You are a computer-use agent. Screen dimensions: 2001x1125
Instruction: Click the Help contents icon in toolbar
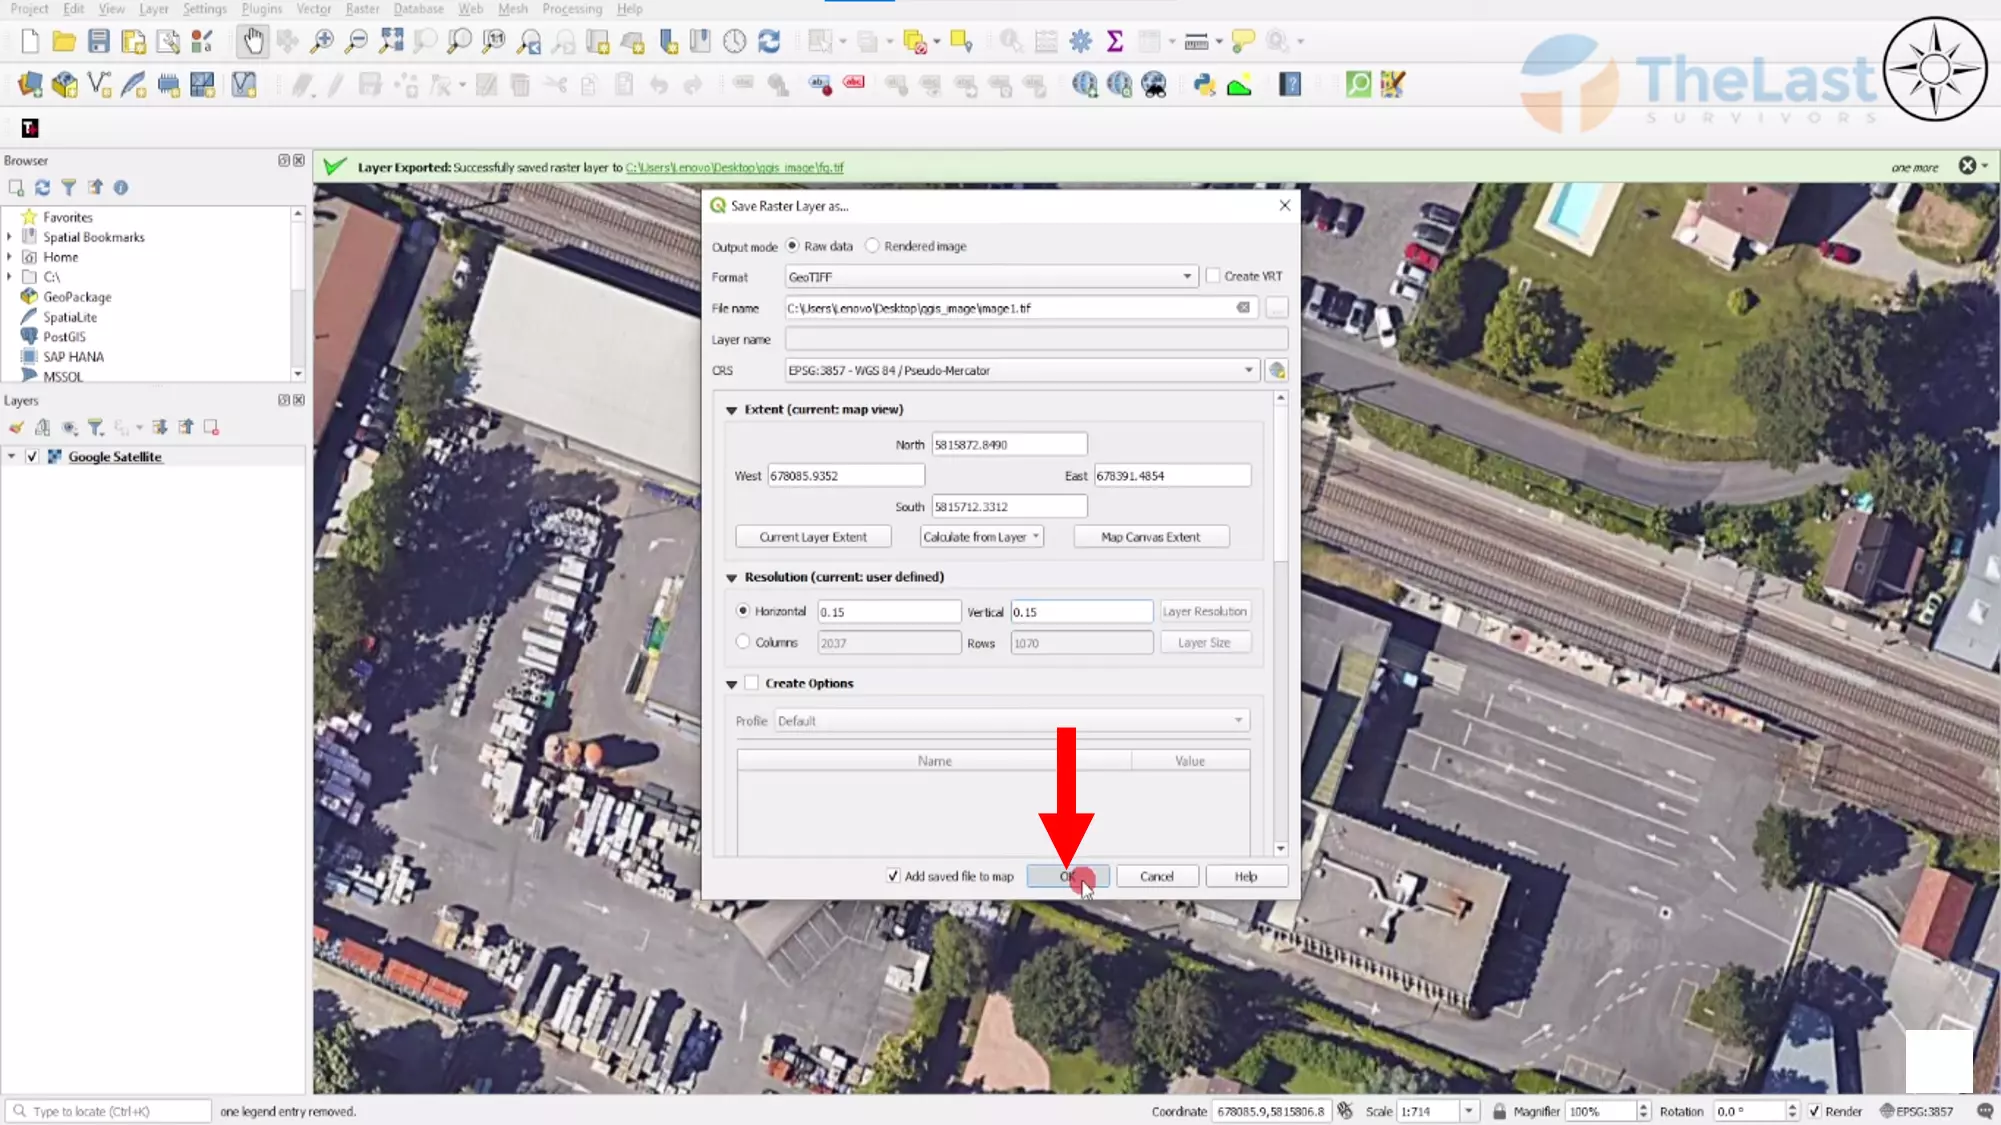click(1290, 85)
